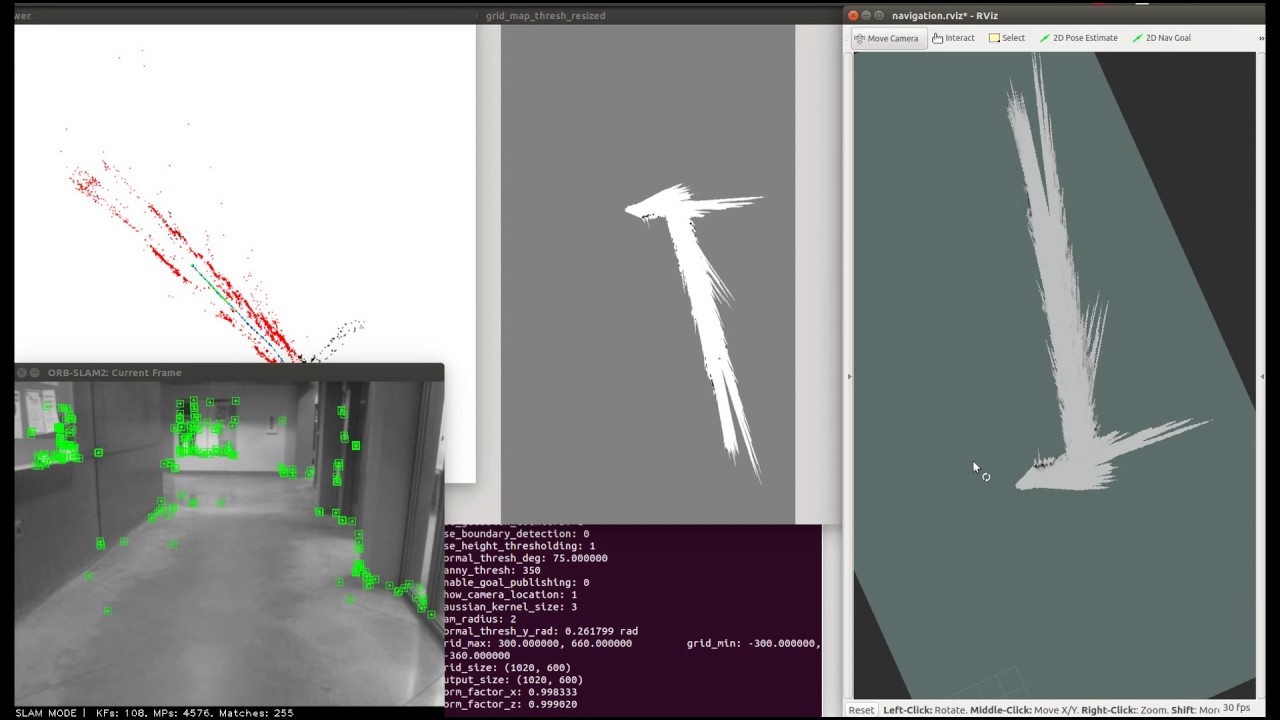This screenshot has height=720, width=1280.
Task: Pick the 2D Pose Estimate arrow tool
Action: point(1078,38)
